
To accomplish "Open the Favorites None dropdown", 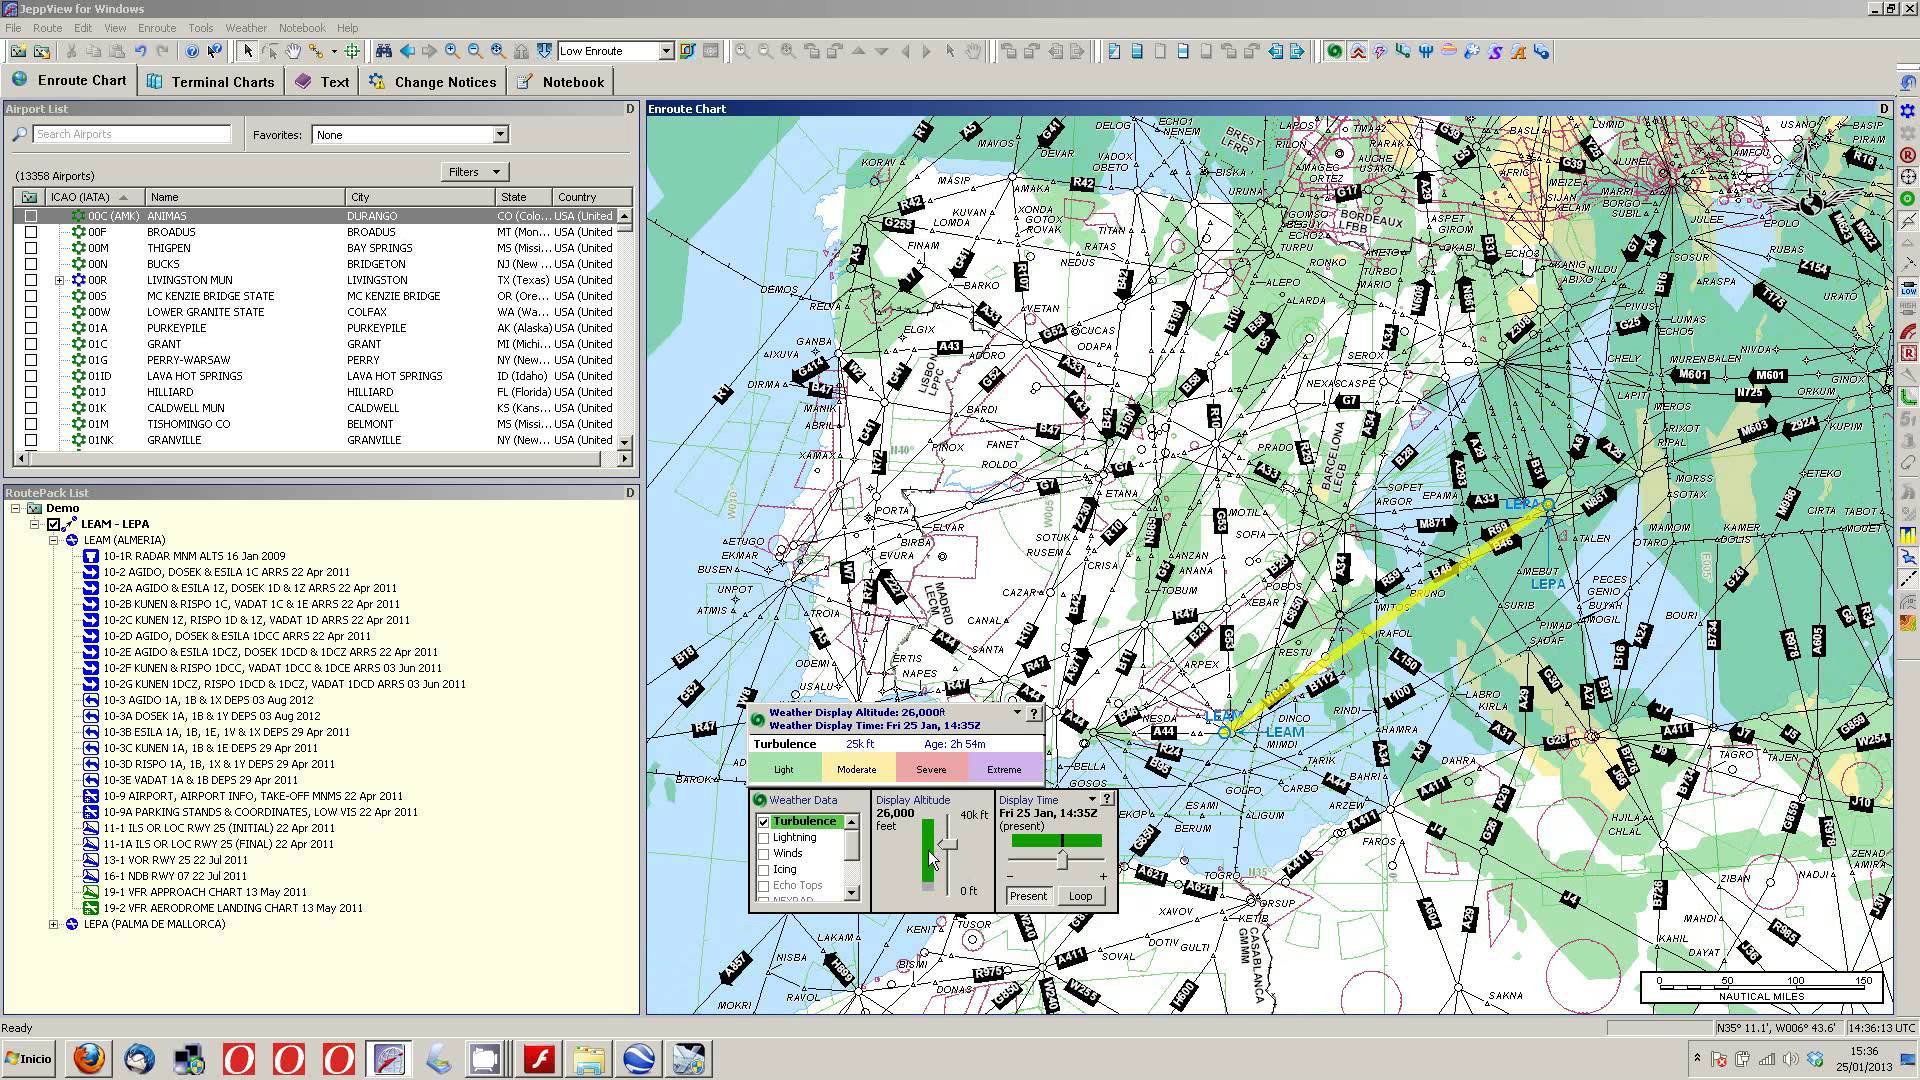I will click(500, 135).
